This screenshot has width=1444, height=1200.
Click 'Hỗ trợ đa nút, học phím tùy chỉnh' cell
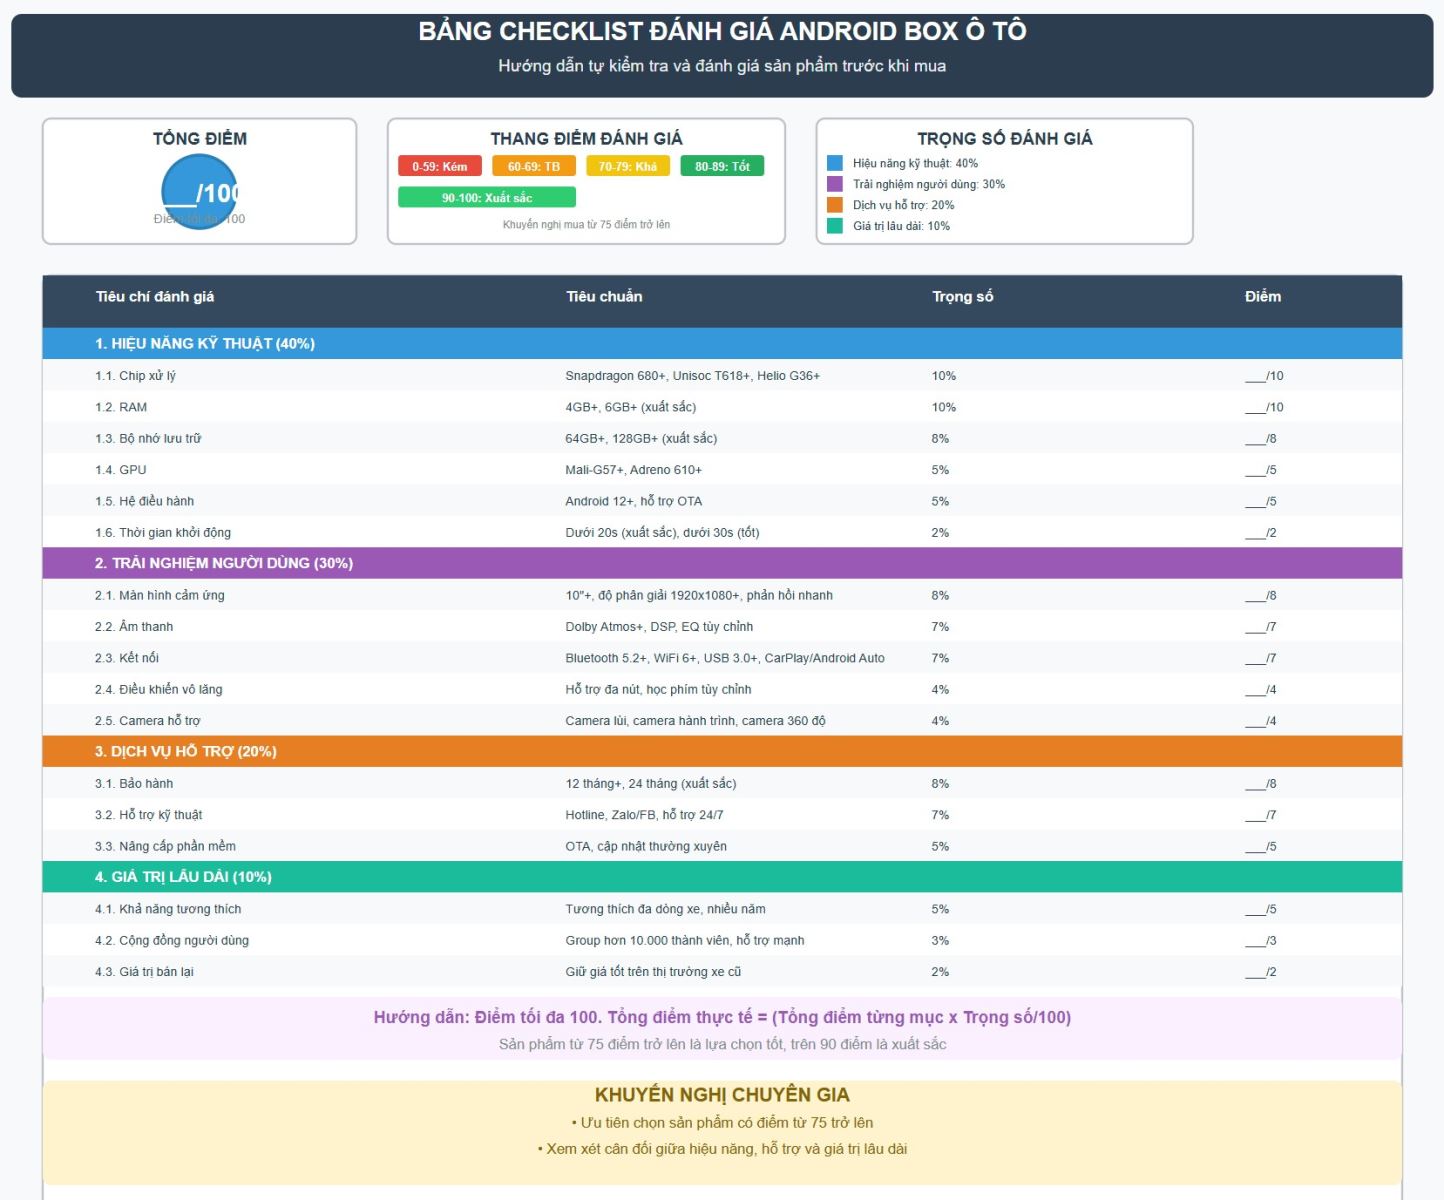[658, 689]
